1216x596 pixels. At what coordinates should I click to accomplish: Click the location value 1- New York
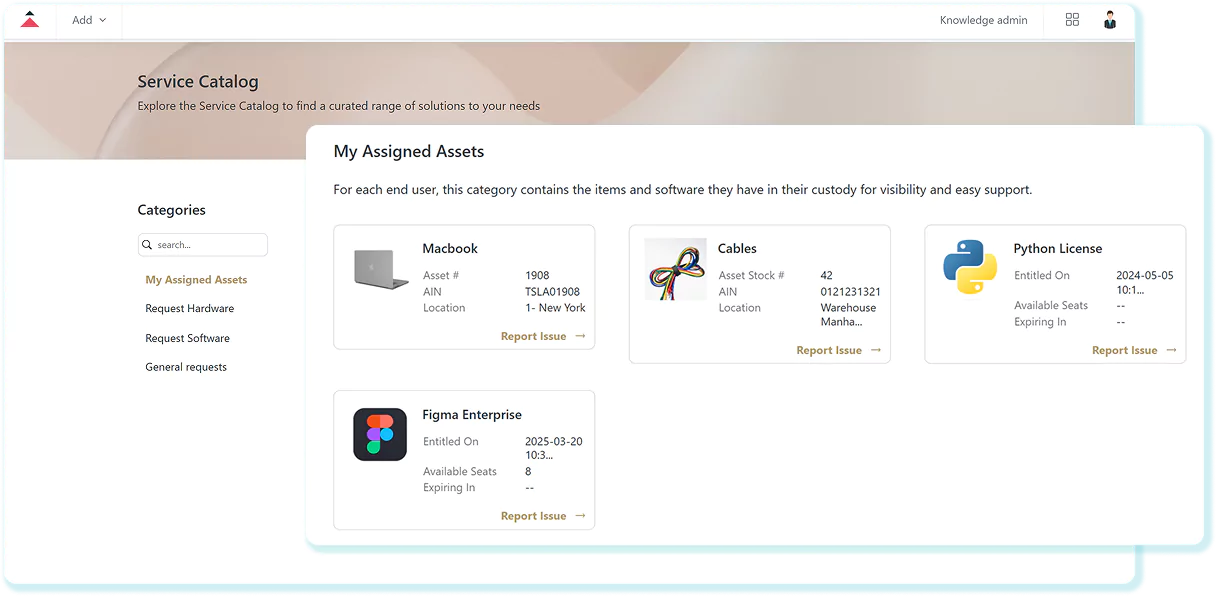[555, 308]
